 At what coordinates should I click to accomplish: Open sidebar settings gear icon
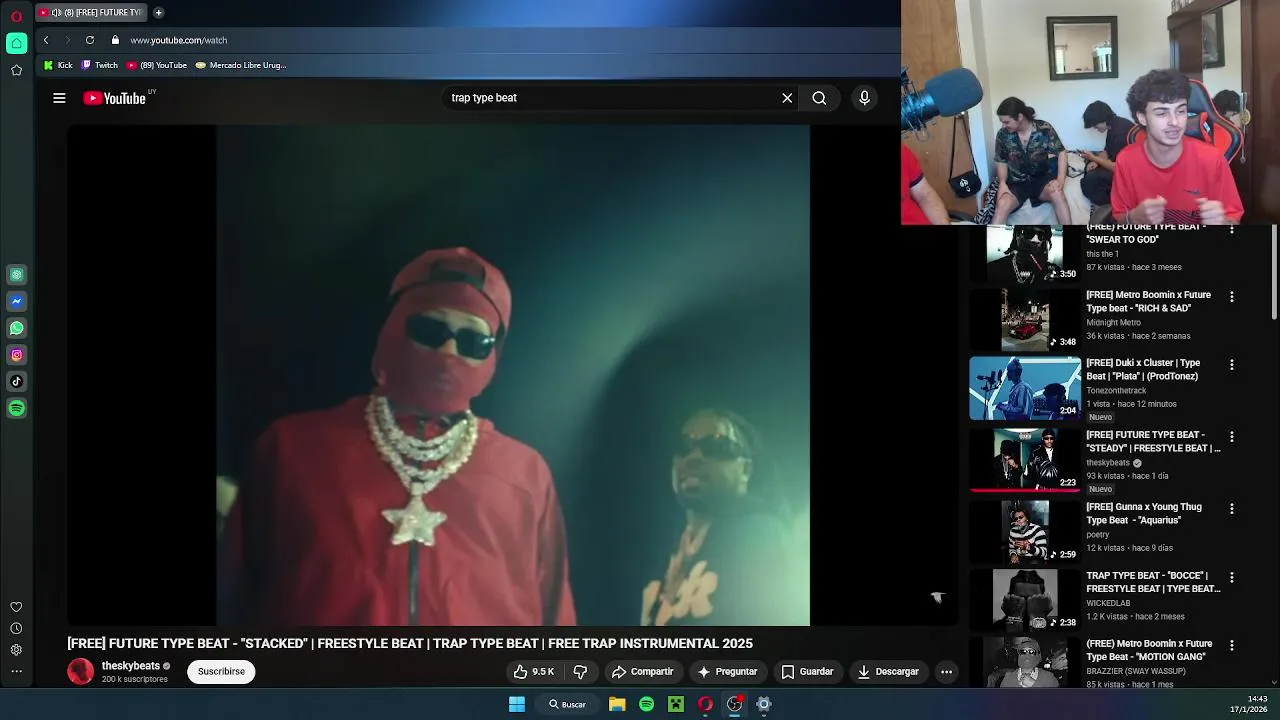pos(16,650)
